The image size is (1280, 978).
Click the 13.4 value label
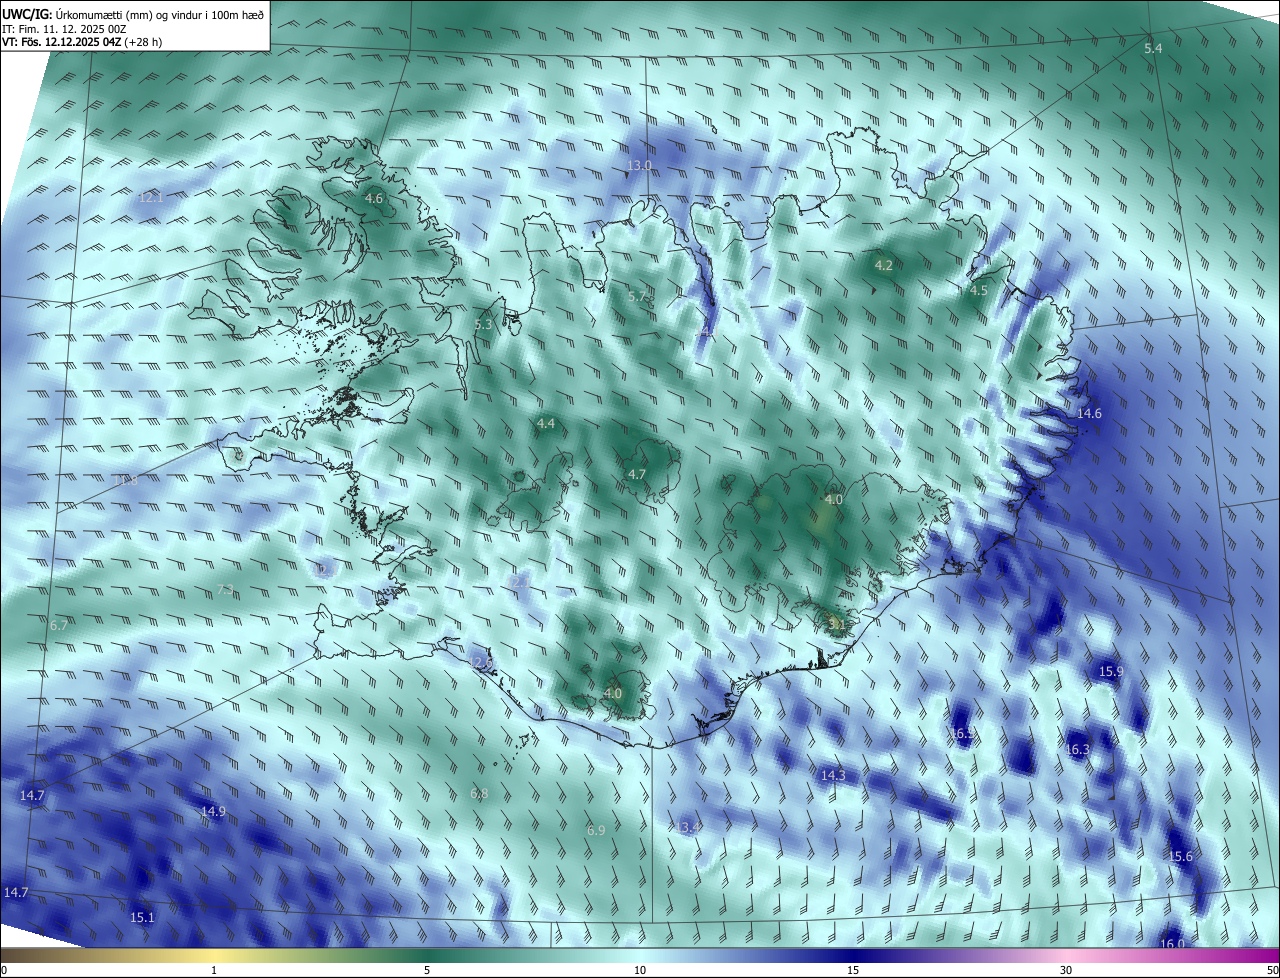pos(688,827)
